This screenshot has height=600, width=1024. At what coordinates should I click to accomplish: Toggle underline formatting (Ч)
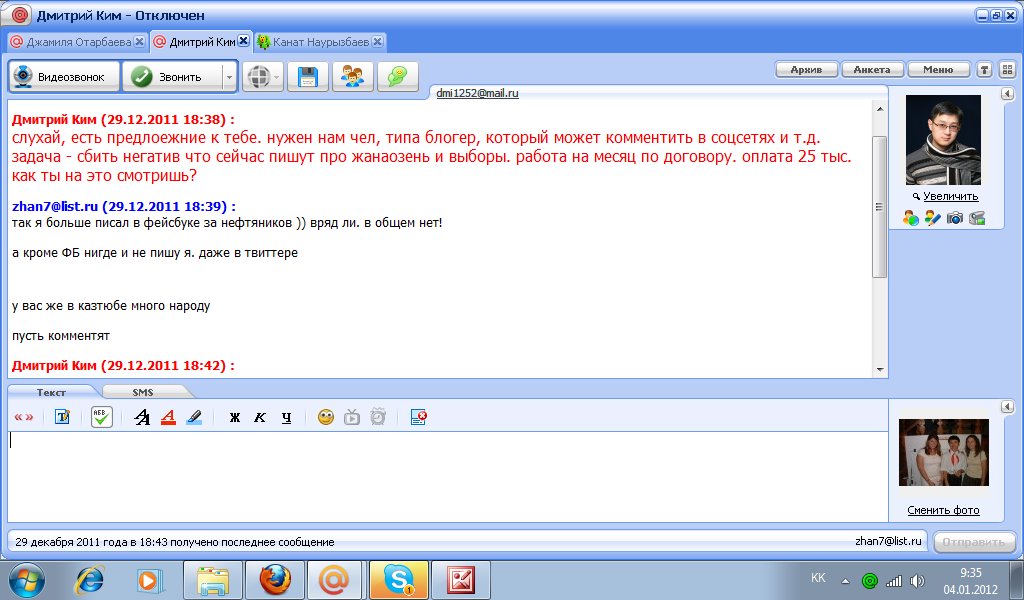pyautogui.click(x=286, y=417)
